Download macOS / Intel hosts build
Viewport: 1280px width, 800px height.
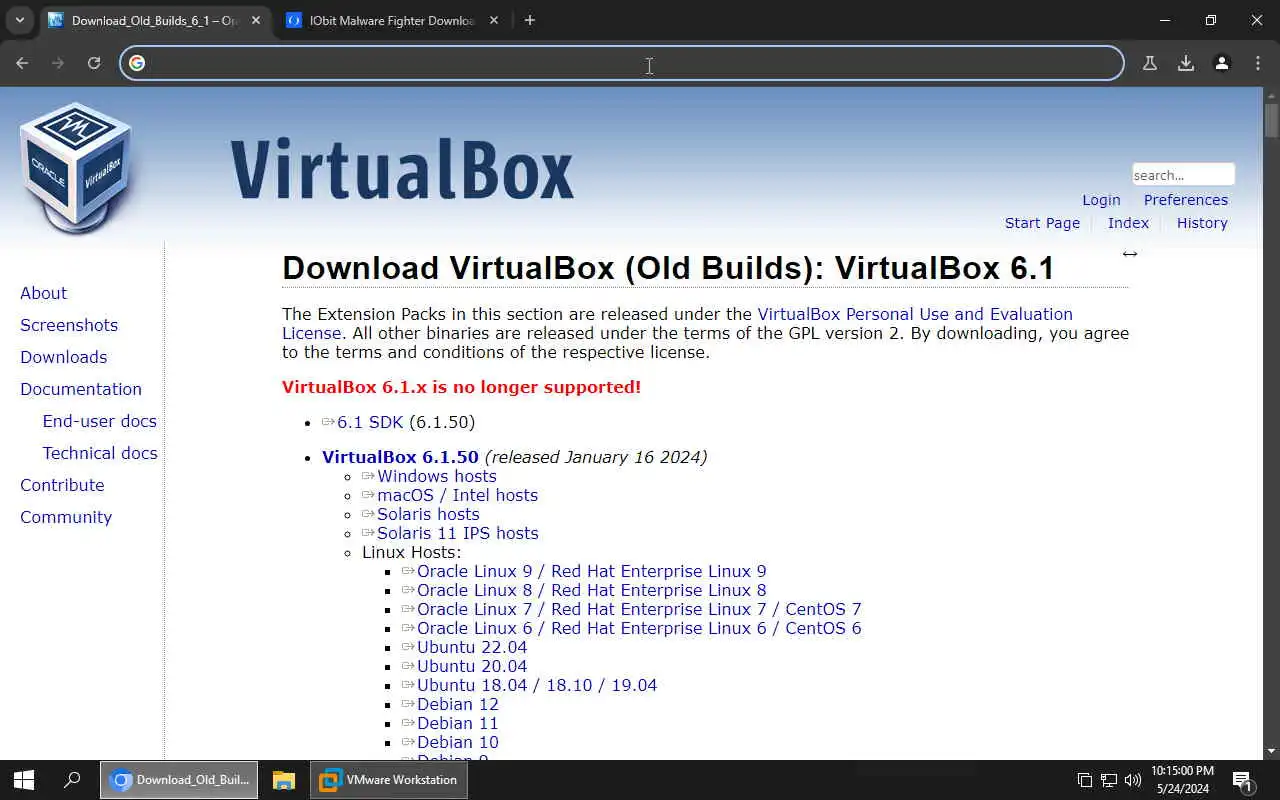(457, 495)
